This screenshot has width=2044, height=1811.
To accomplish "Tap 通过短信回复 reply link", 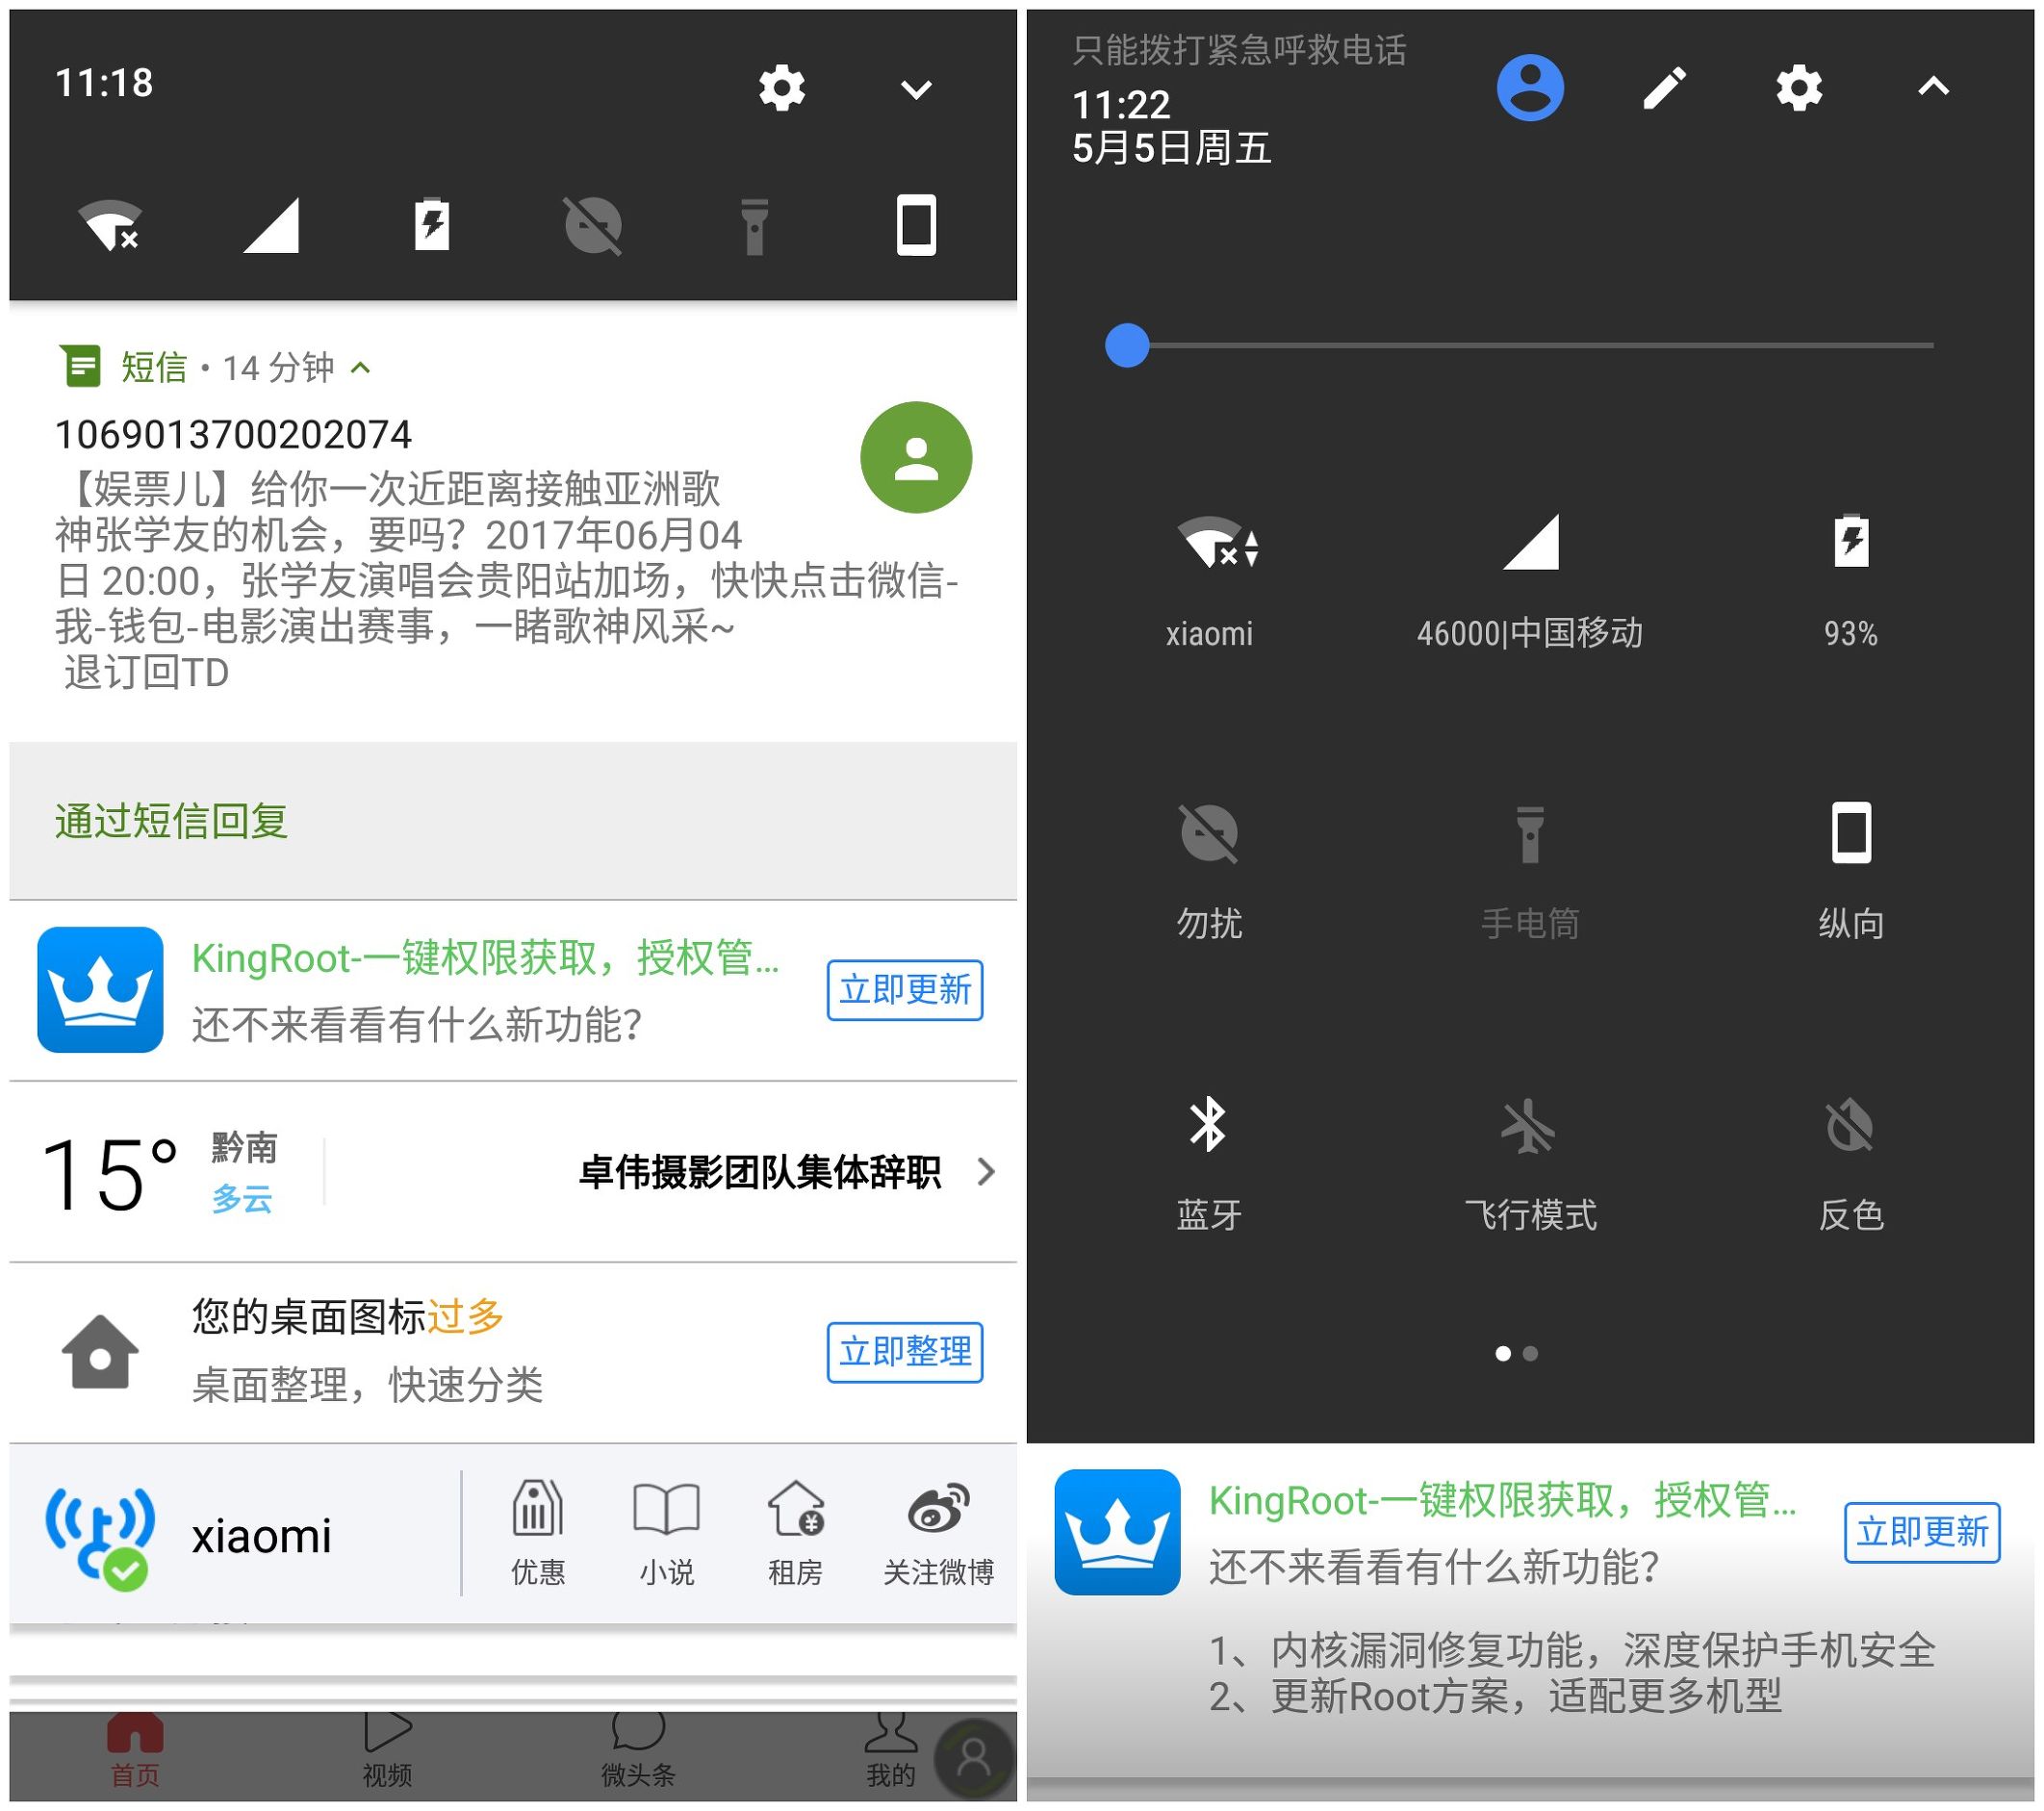I will [171, 821].
